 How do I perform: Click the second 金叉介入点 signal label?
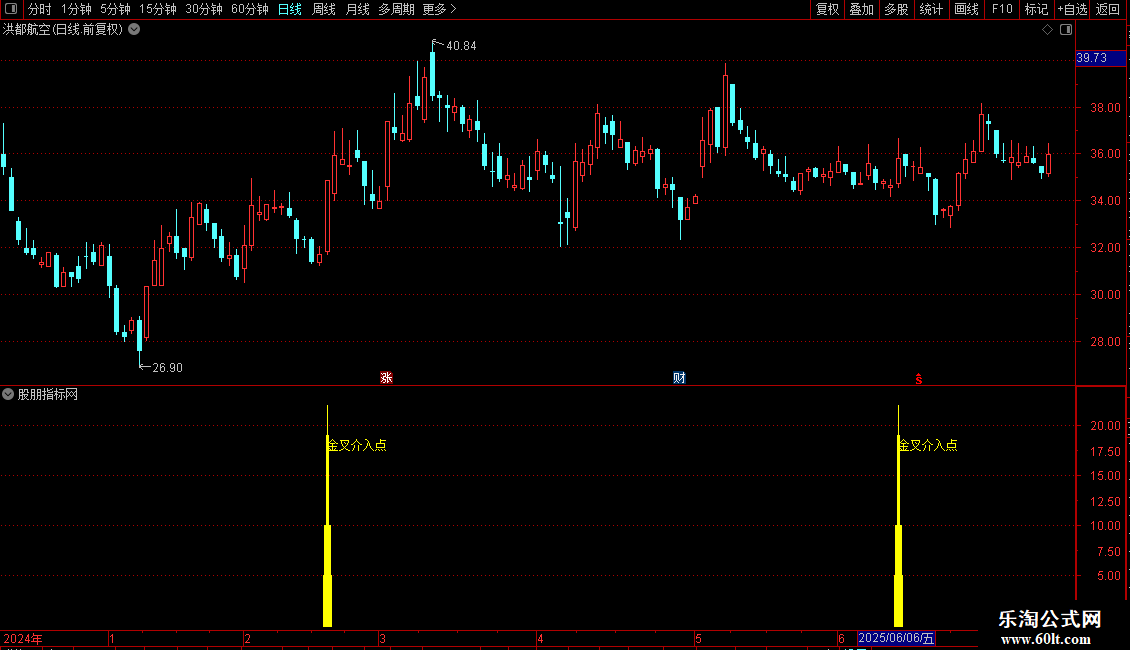(x=927, y=445)
